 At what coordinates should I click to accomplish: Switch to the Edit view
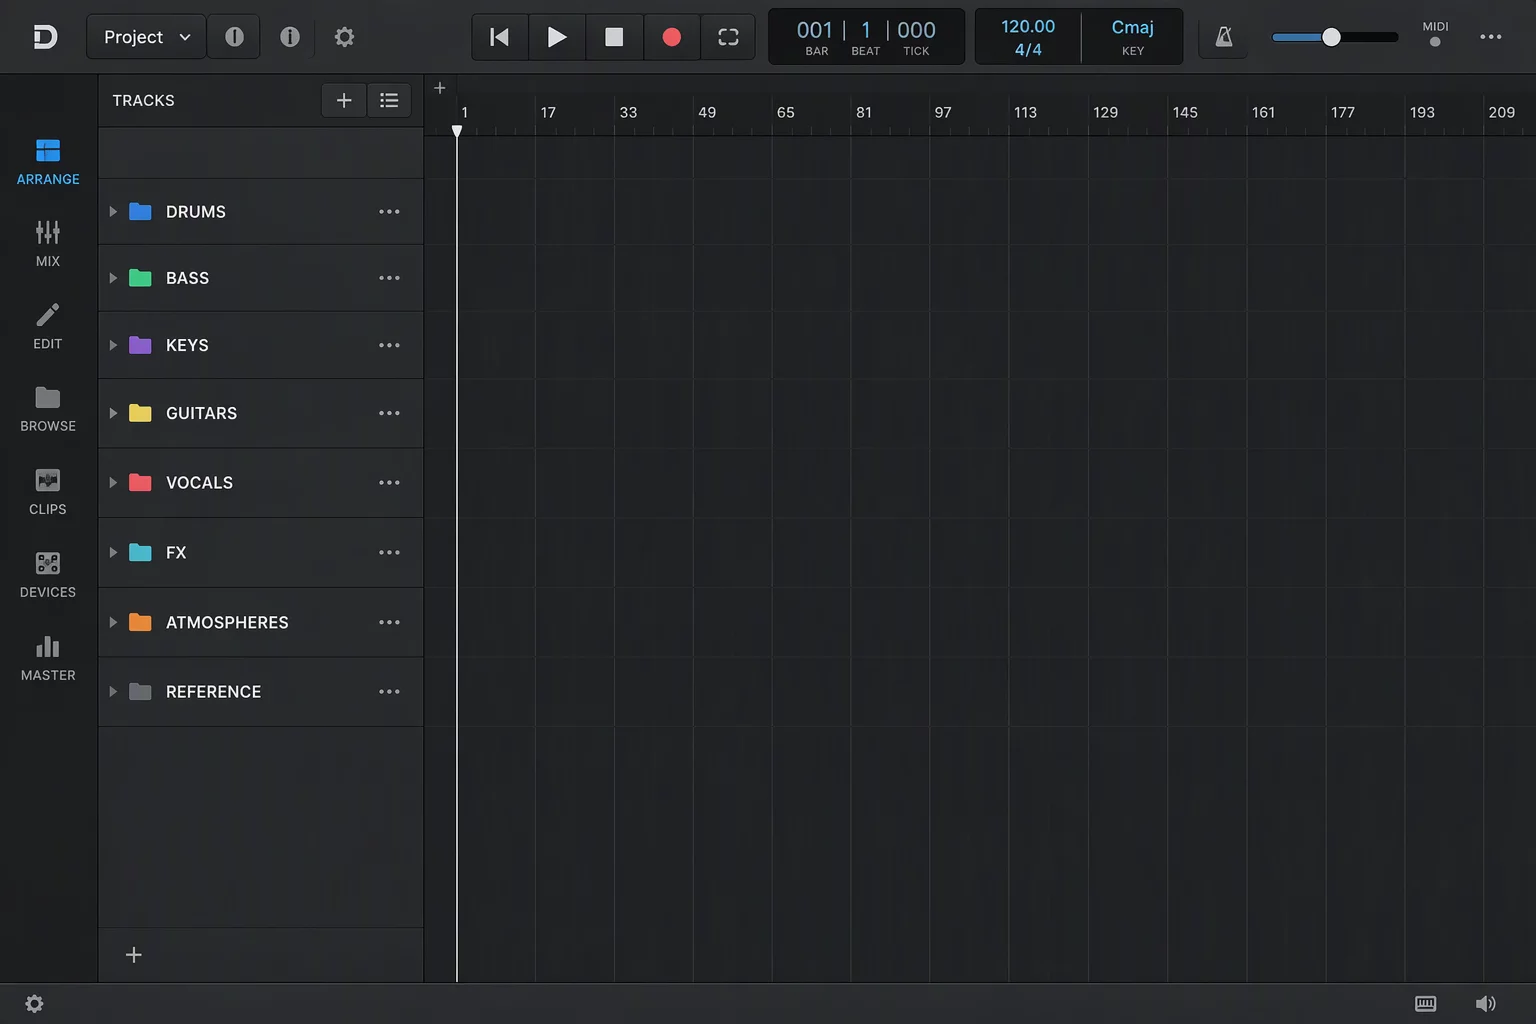point(48,327)
